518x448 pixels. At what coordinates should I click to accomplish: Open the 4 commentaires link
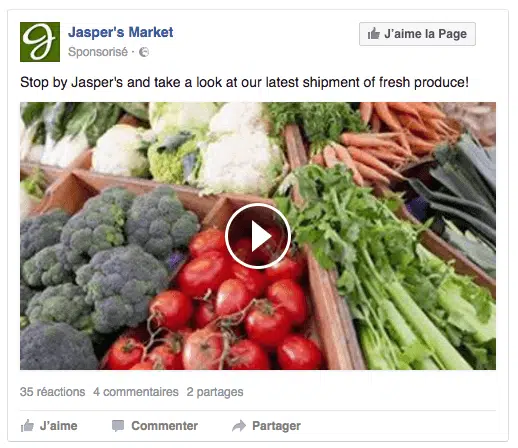(x=136, y=392)
